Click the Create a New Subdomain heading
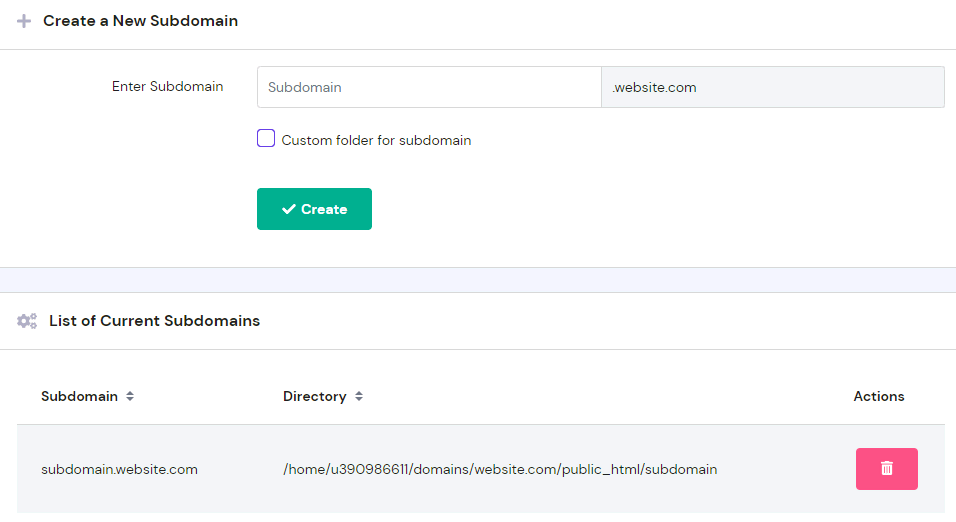 point(140,21)
